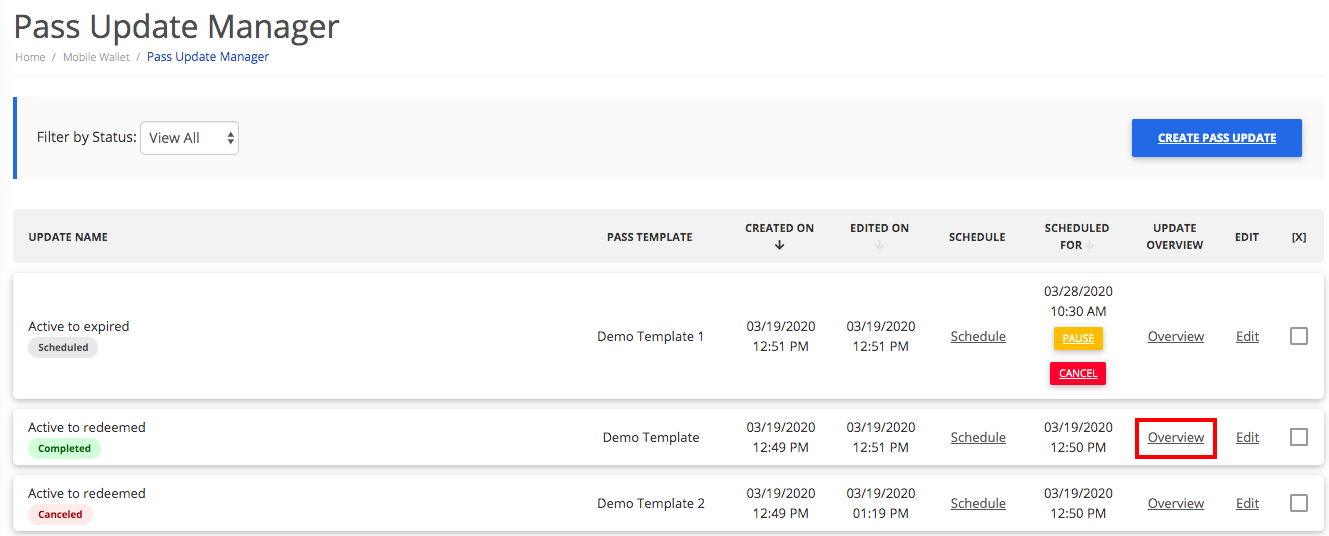This screenshot has height=536, width=1329.
Task: Open the Filter by Status dropdown
Action: (x=189, y=138)
